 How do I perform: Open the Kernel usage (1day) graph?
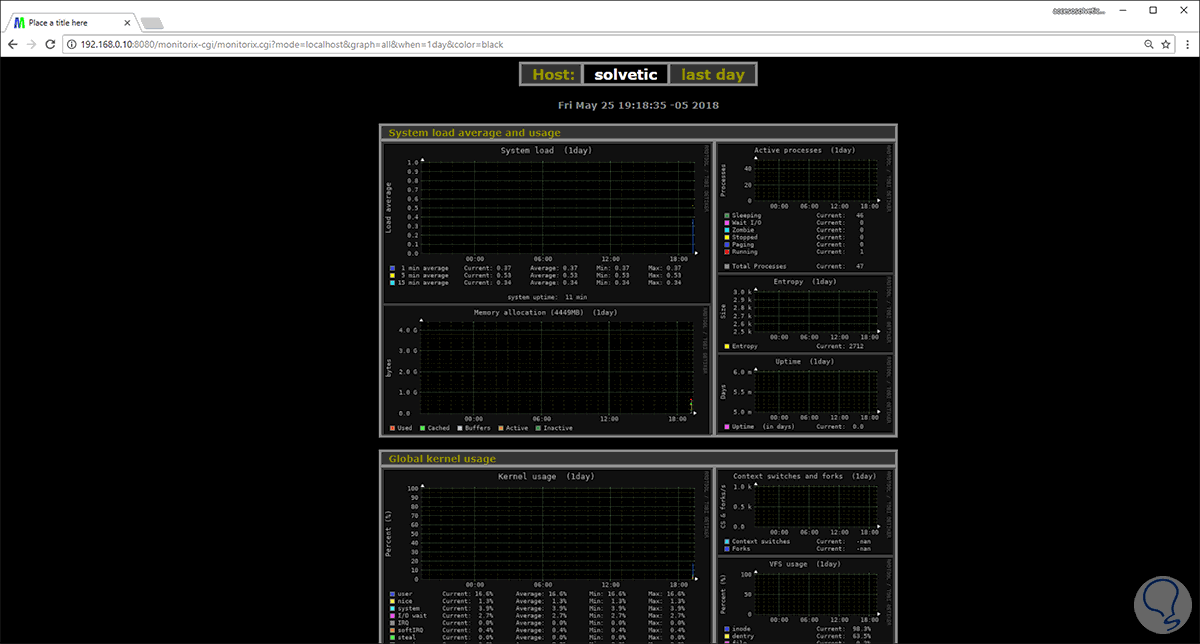point(546,555)
